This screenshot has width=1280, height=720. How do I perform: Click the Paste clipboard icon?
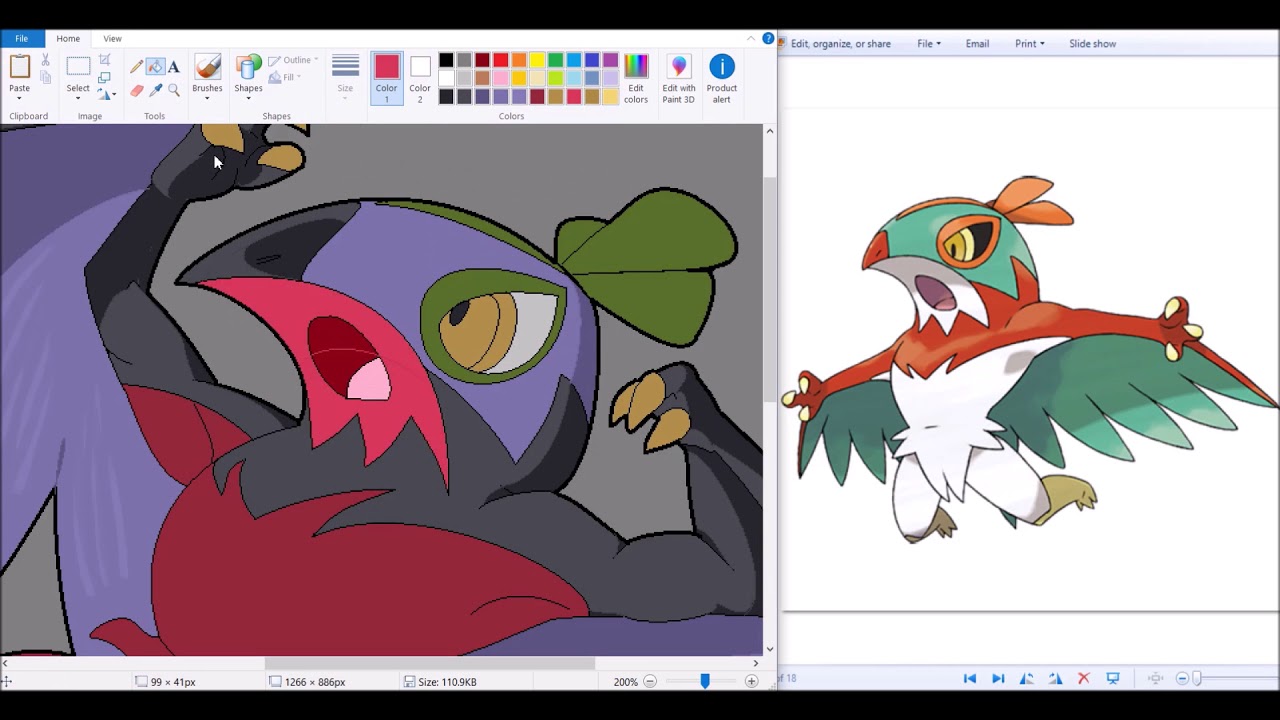[x=19, y=67]
